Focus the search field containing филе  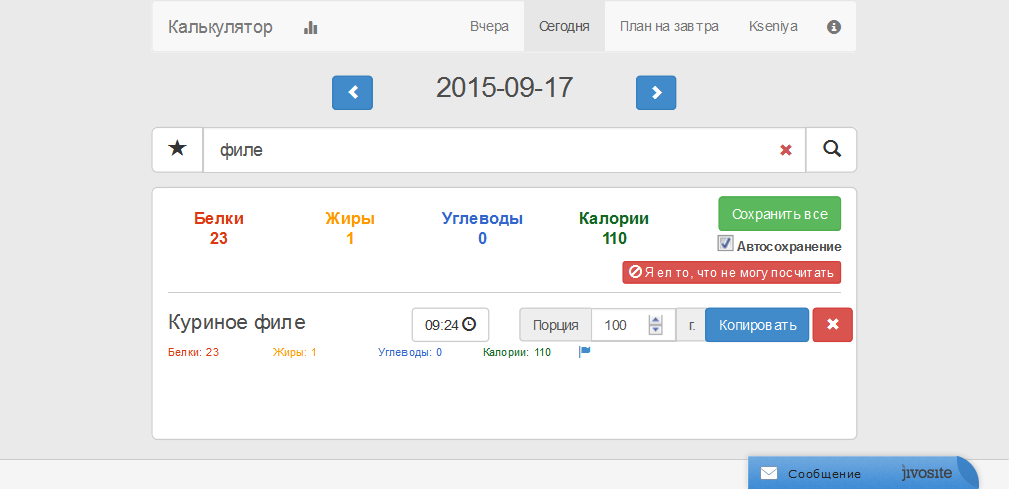click(504, 150)
